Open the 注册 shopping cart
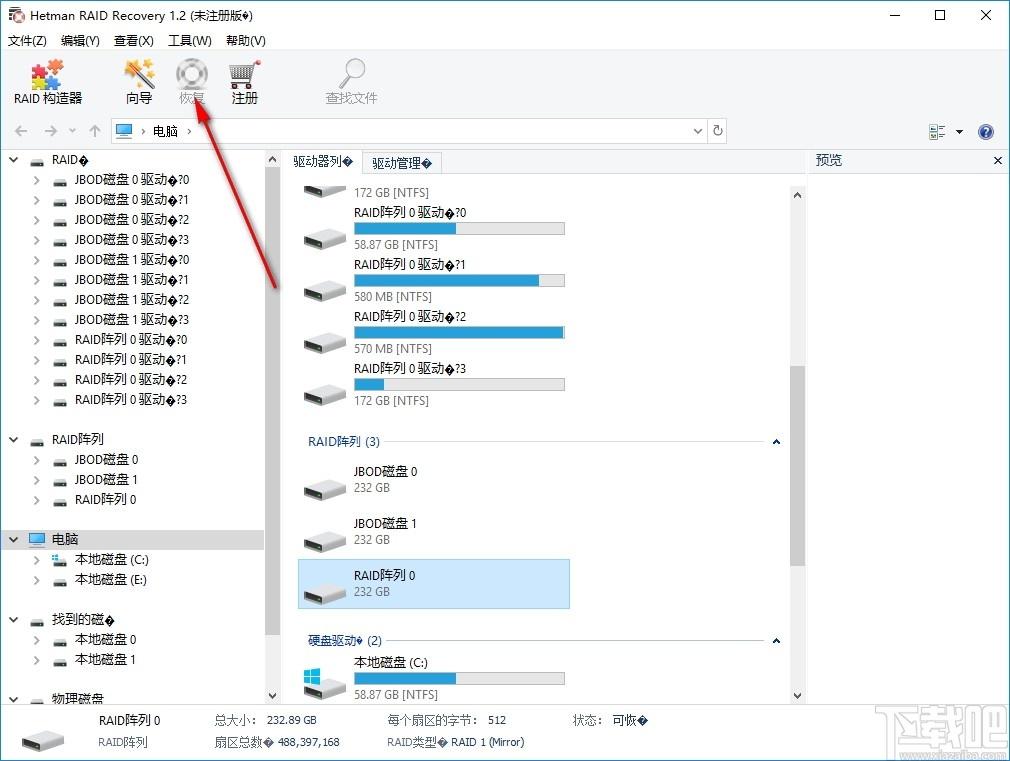The height and width of the screenshot is (761, 1010). [244, 82]
